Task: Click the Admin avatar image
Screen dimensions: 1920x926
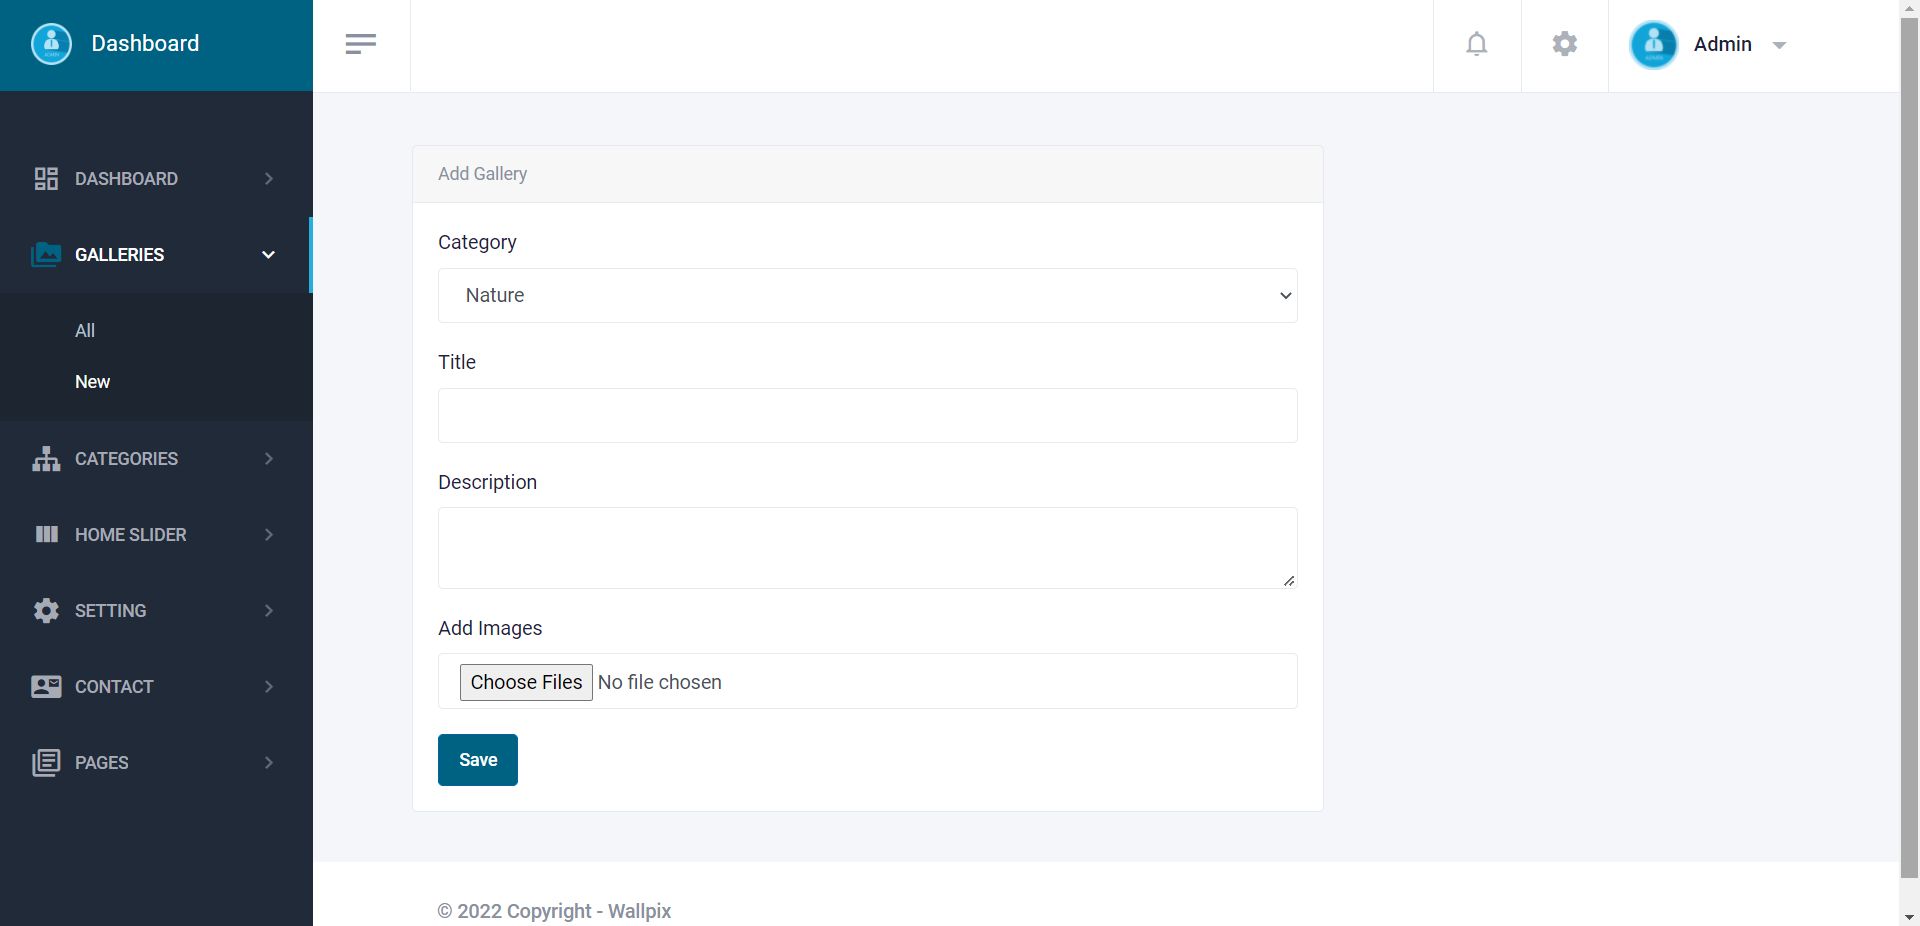Action: (1653, 45)
